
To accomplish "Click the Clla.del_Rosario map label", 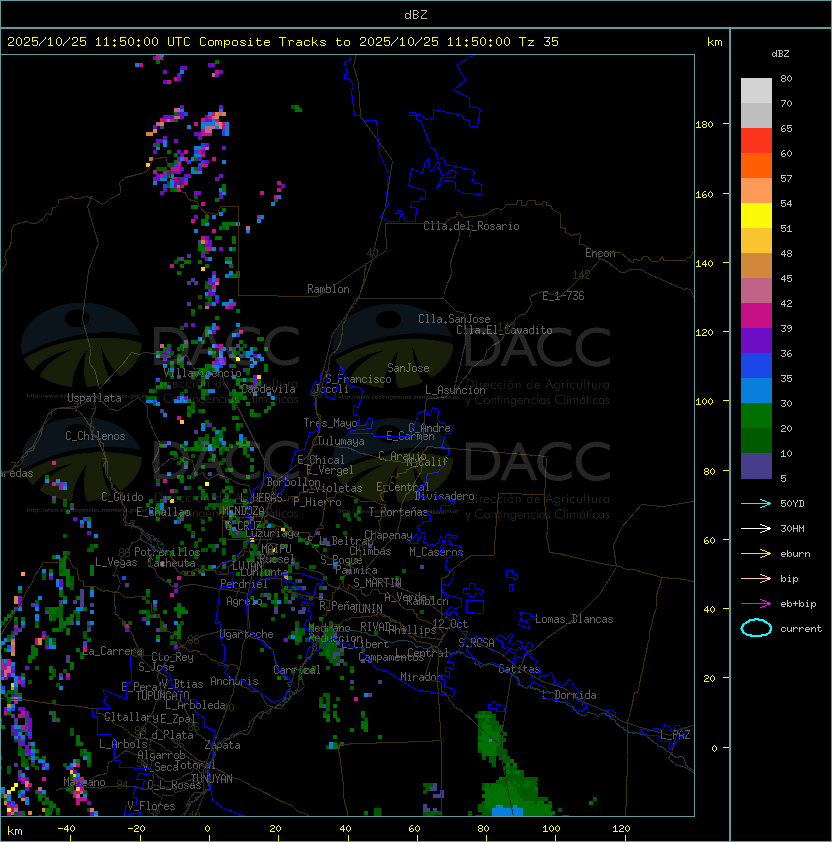I will pos(471,226).
